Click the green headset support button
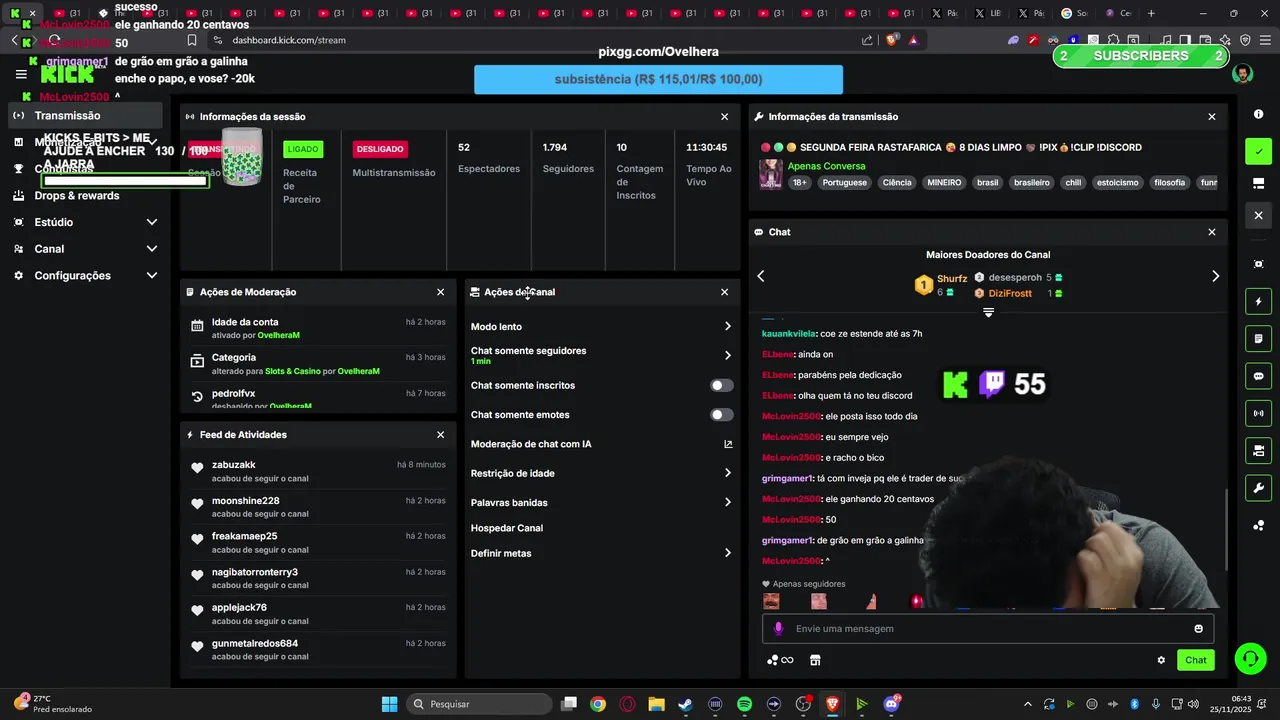 (1250, 658)
